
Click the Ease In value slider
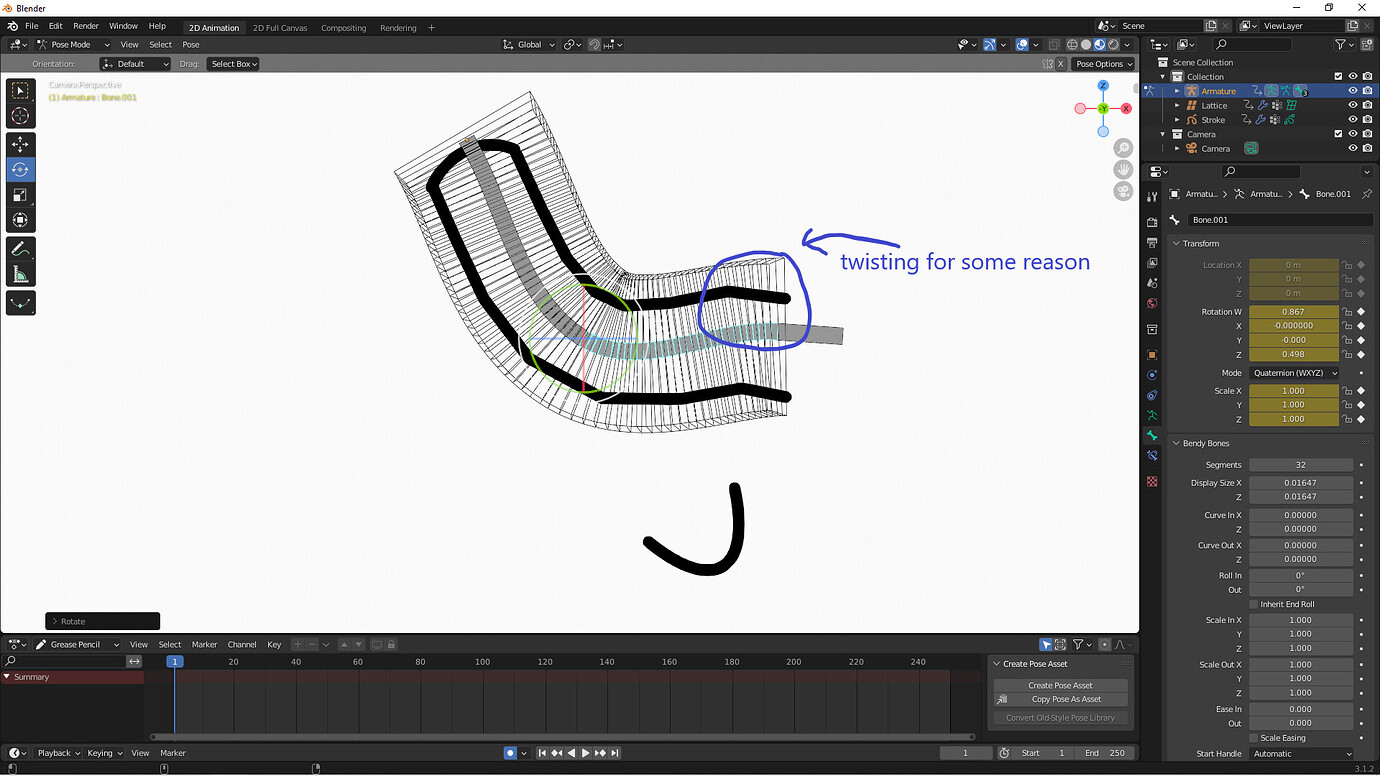(1301, 709)
